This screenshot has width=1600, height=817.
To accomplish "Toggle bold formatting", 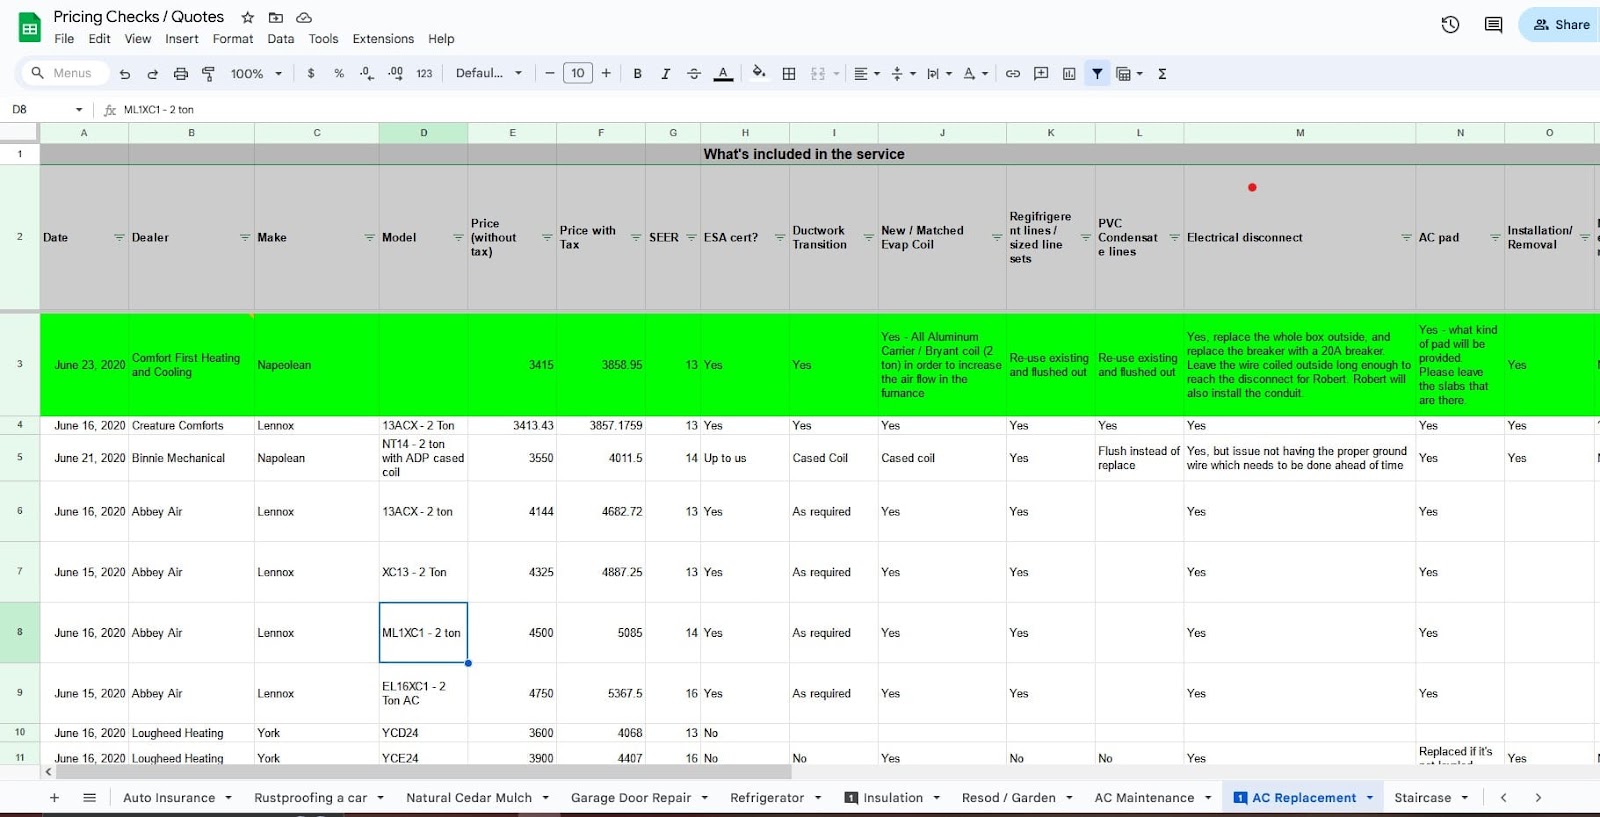I will click(637, 74).
